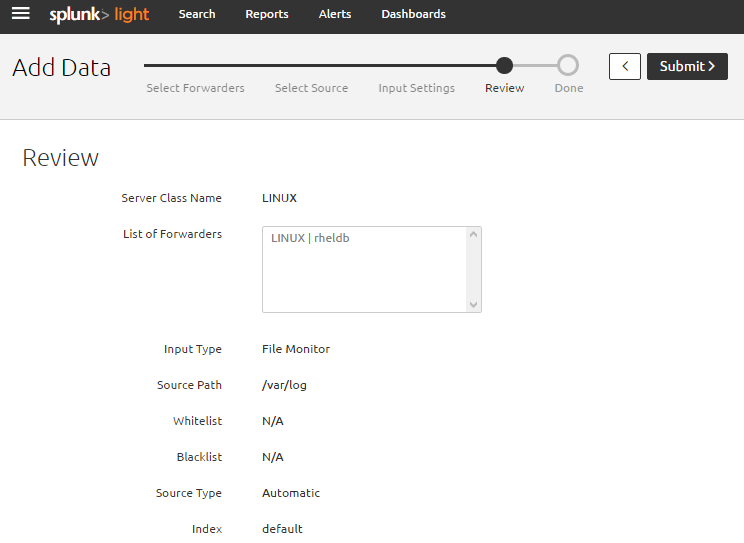Click the Input Settings step label
Image resolution: width=744 pixels, height=543 pixels.
pos(417,88)
